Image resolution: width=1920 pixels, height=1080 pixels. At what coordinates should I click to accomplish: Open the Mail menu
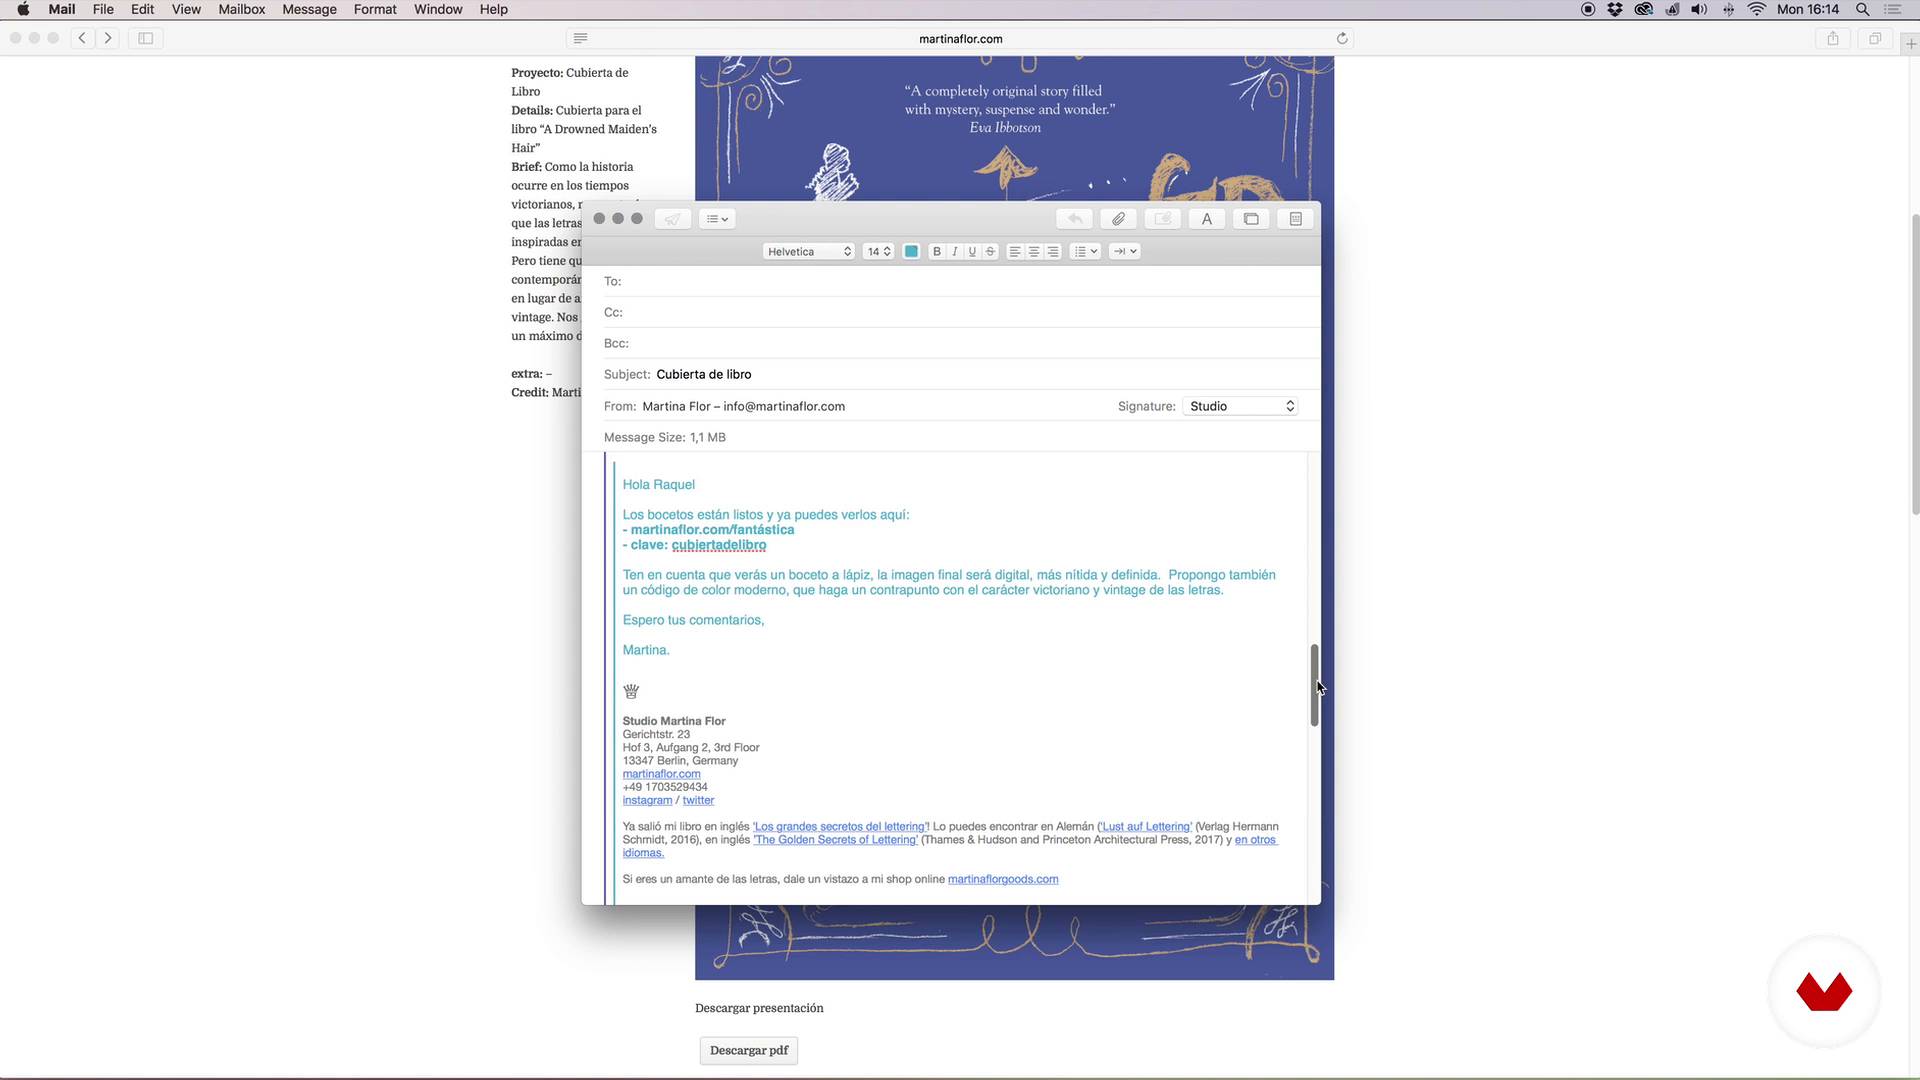coord(62,9)
